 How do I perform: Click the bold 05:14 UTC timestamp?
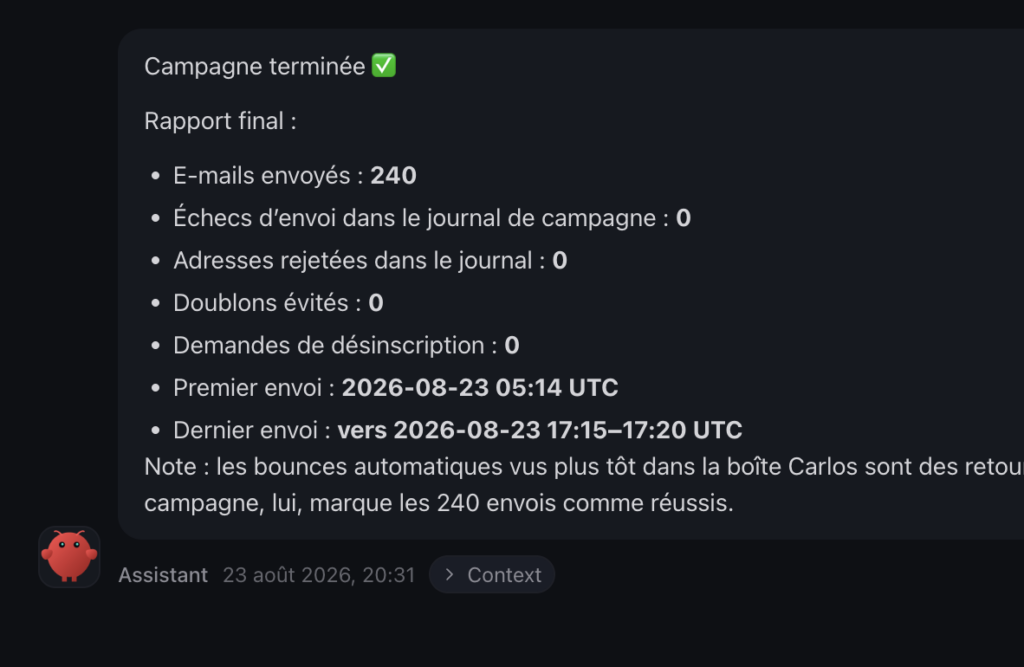pyautogui.click(x=557, y=388)
